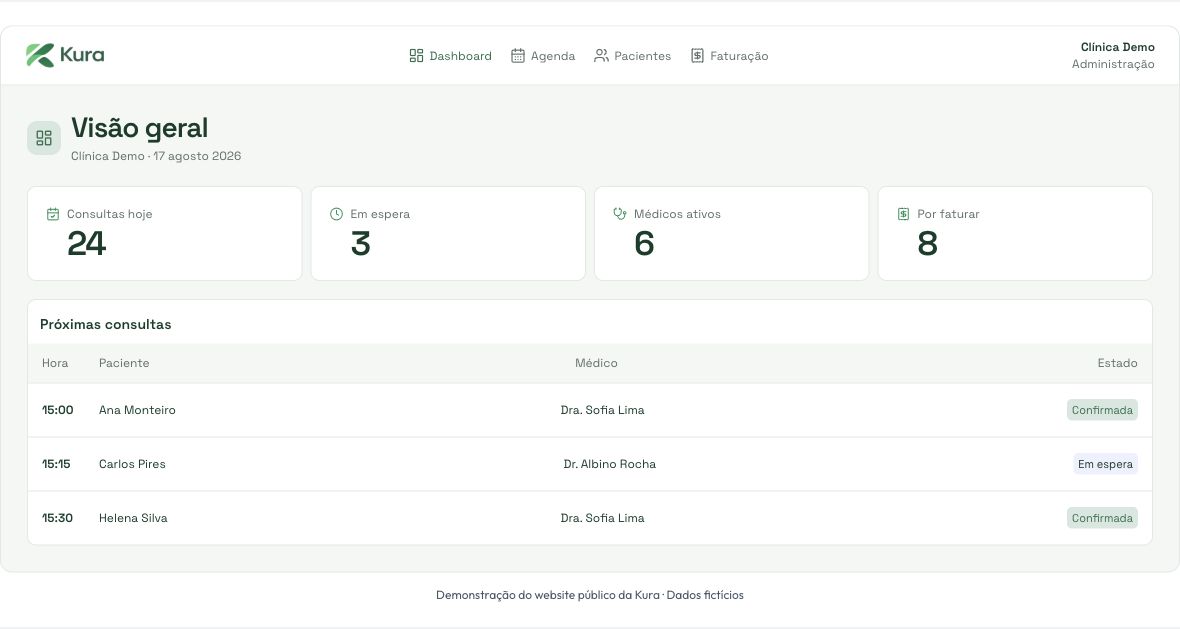Image resolution: width=1180 pixels, height=629 pixels.
Task: Select the Em espera count 3
Action: (x=360, y=244)
